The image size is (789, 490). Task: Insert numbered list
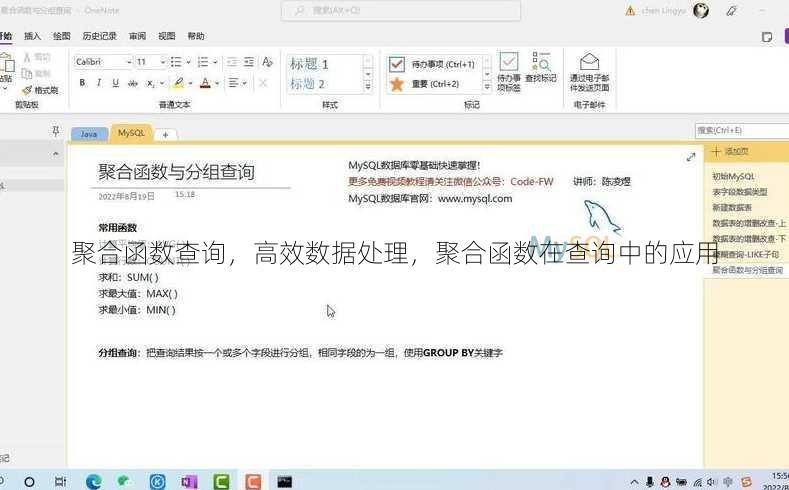[203, 62]
